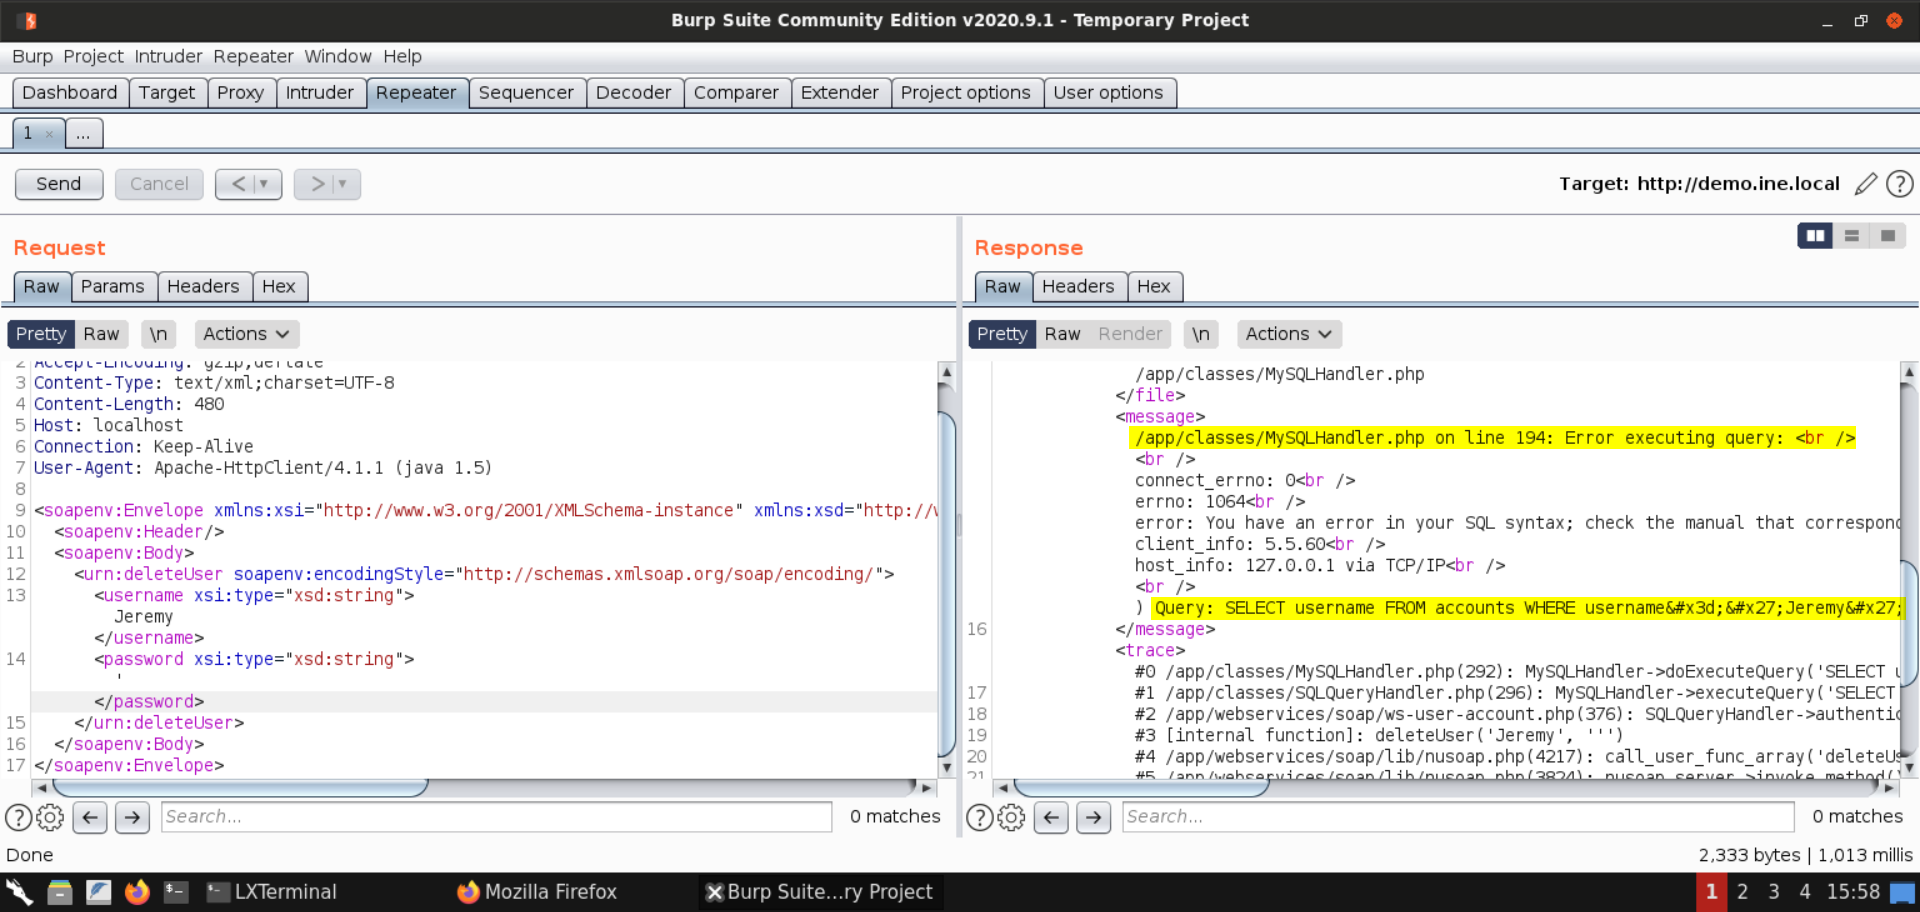The height and width of the screenshot is (912, 1920).
Task: Switch to side-by-side split layout view
Action: pos(1815,236)
